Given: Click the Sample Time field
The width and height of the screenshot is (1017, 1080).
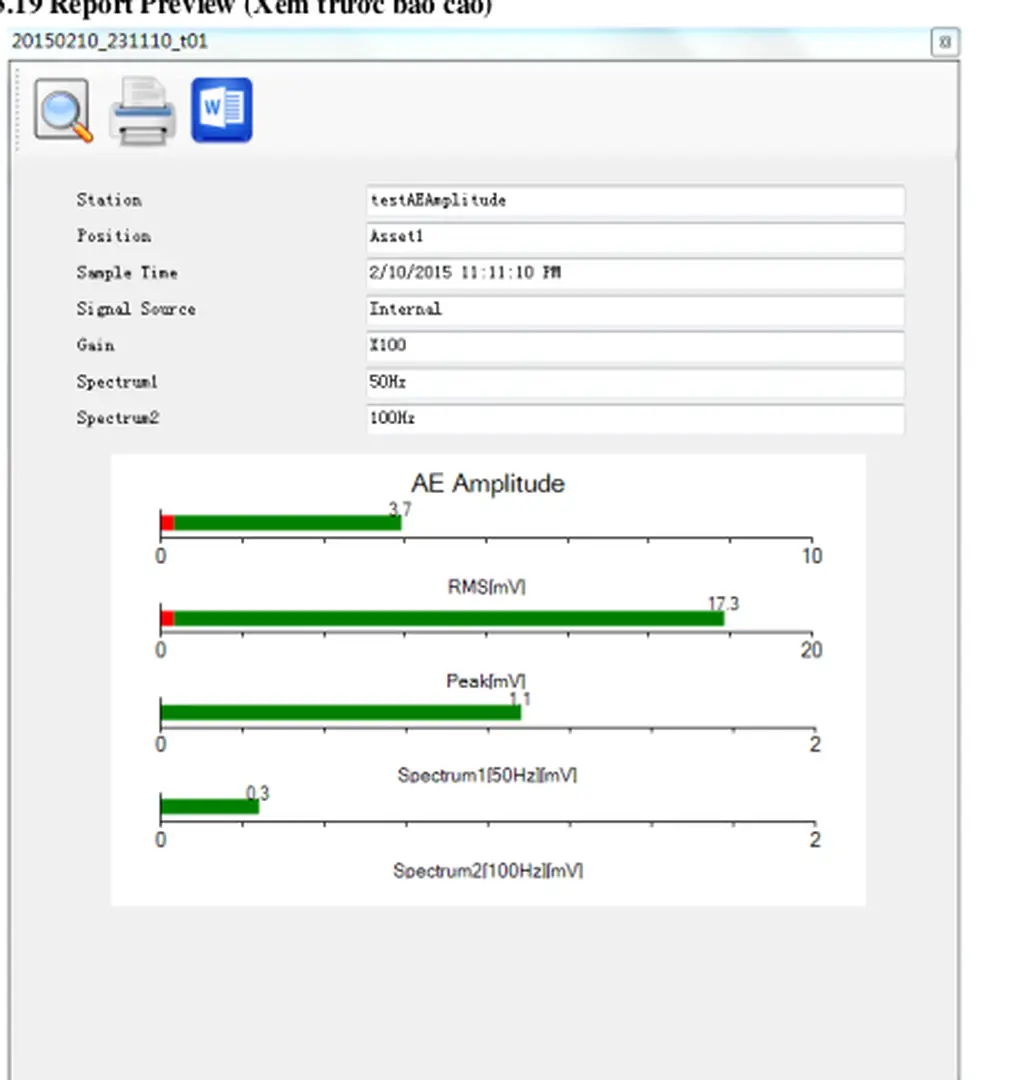Looking at the screenshot, I should click(x=635, y=273).
